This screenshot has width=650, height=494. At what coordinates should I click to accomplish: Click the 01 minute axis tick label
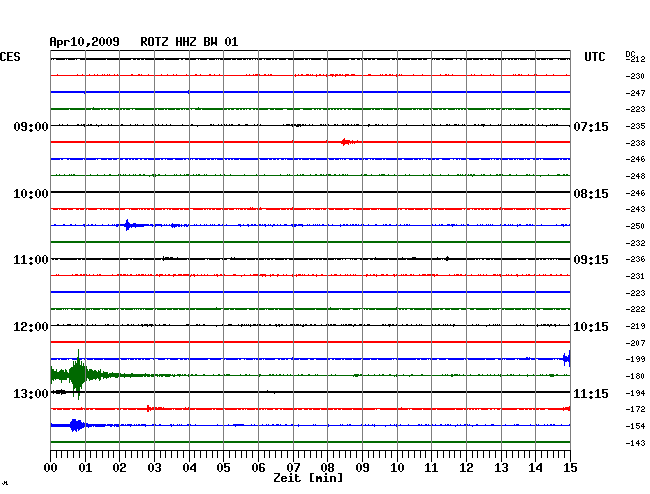[x=85, y=468]
